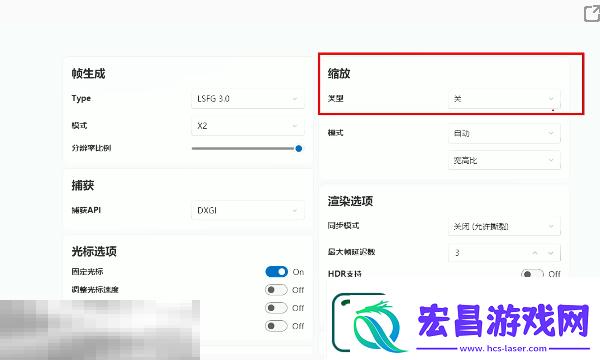Enable the 调整光标速度 toggle
The width and height of the screenshot is (600, 360).
276,290
